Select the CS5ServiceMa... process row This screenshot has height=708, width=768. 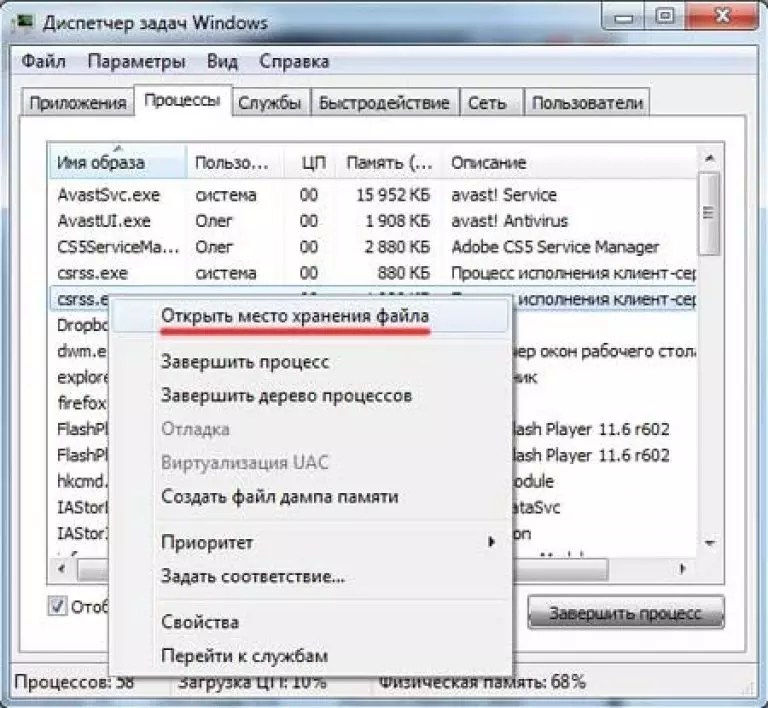pos(372,247)
